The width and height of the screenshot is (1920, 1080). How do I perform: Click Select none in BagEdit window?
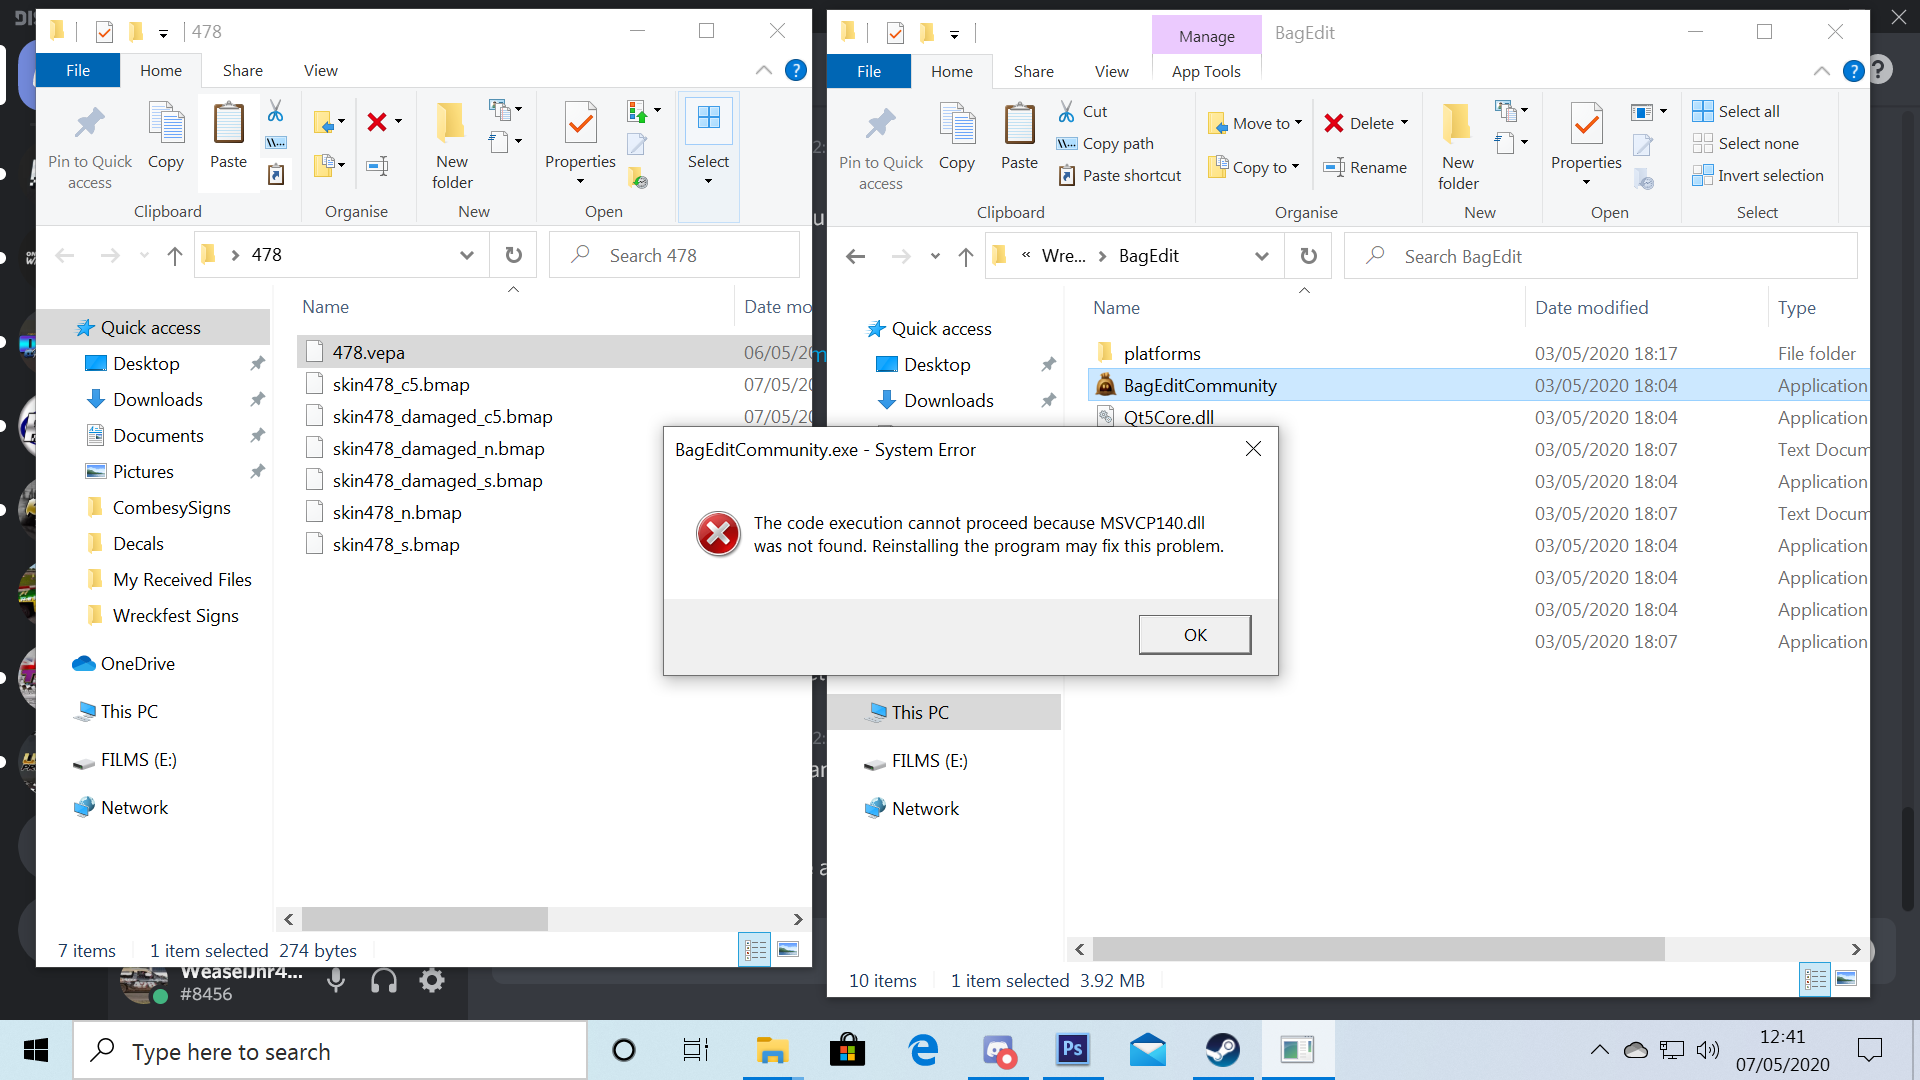point(1745,143)
